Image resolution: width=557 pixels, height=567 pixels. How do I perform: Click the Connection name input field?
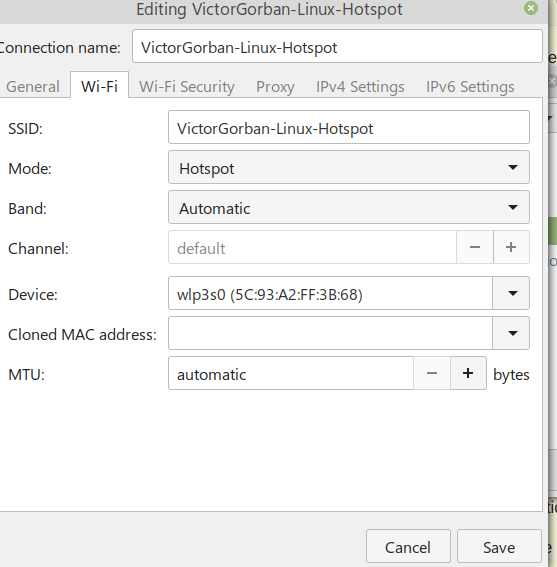click(x=337, y=46)
